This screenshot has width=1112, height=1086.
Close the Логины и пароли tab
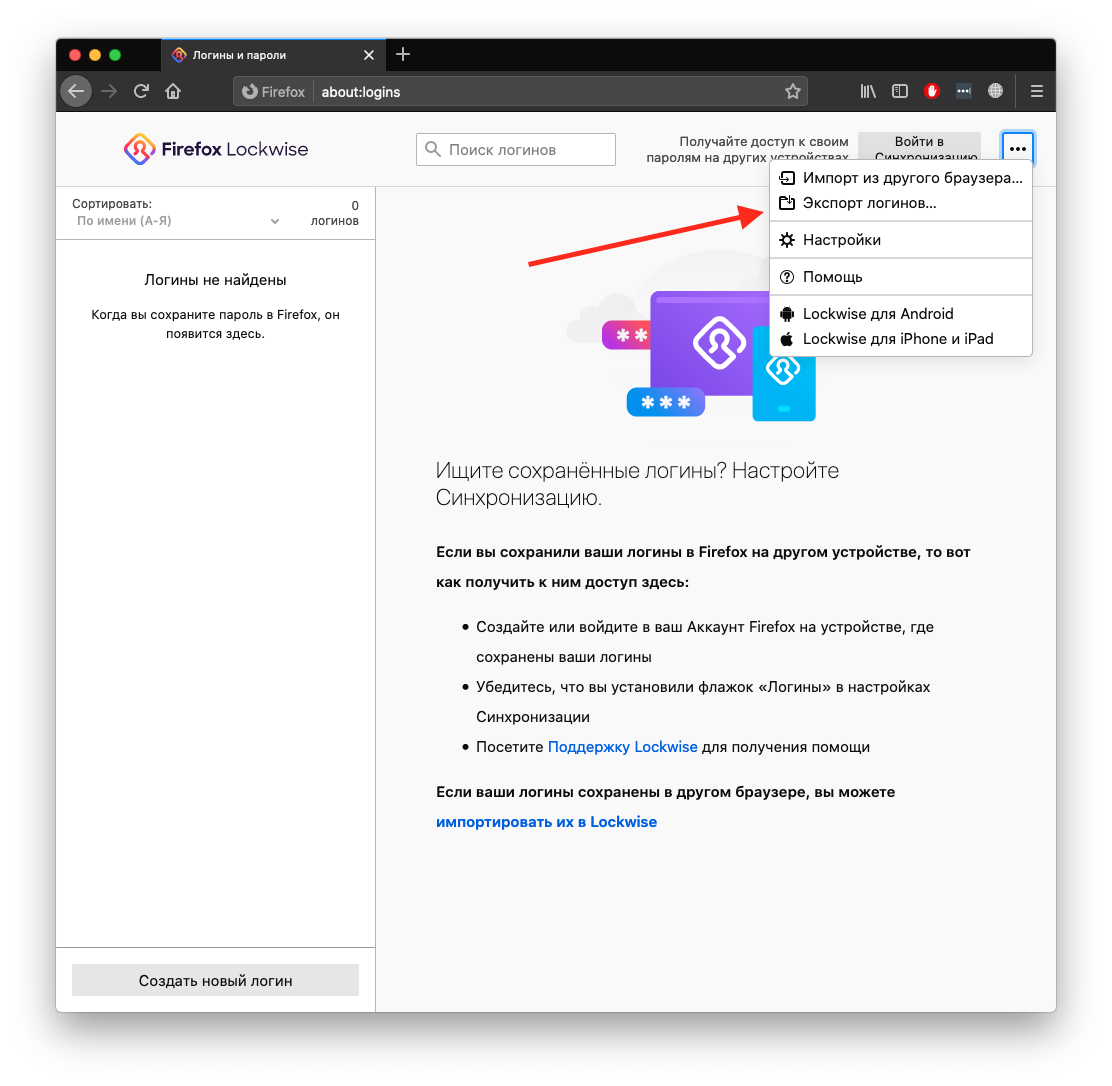369,55
